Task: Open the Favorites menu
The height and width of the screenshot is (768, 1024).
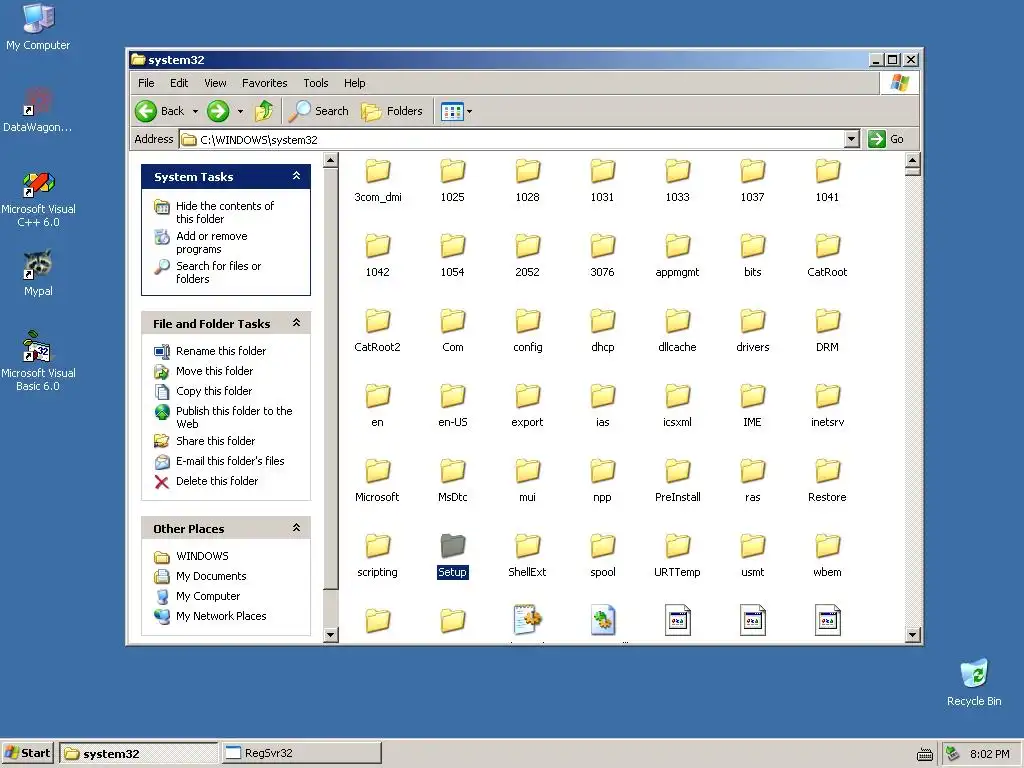Action: click(x=264, y=83)
